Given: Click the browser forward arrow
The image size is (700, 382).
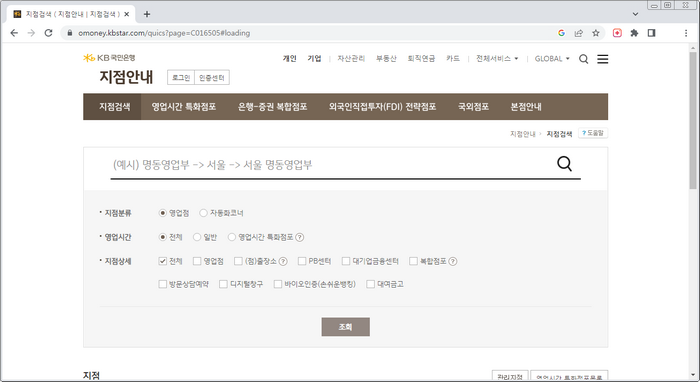Looking at the screenshot, I should tap(31, 33).
